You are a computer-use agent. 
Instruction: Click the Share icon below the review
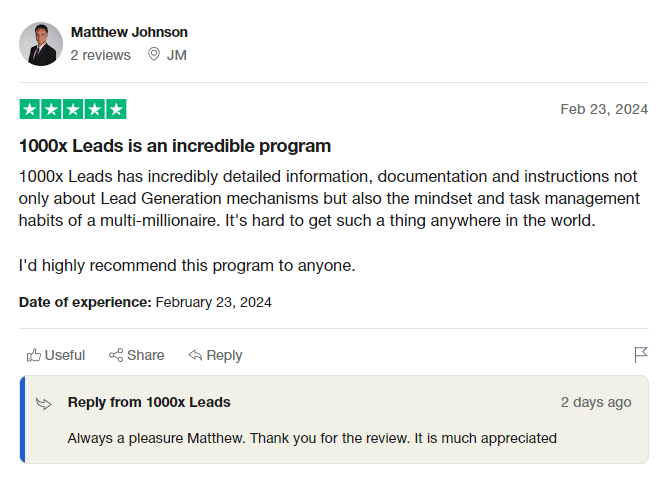pos(116,355)
